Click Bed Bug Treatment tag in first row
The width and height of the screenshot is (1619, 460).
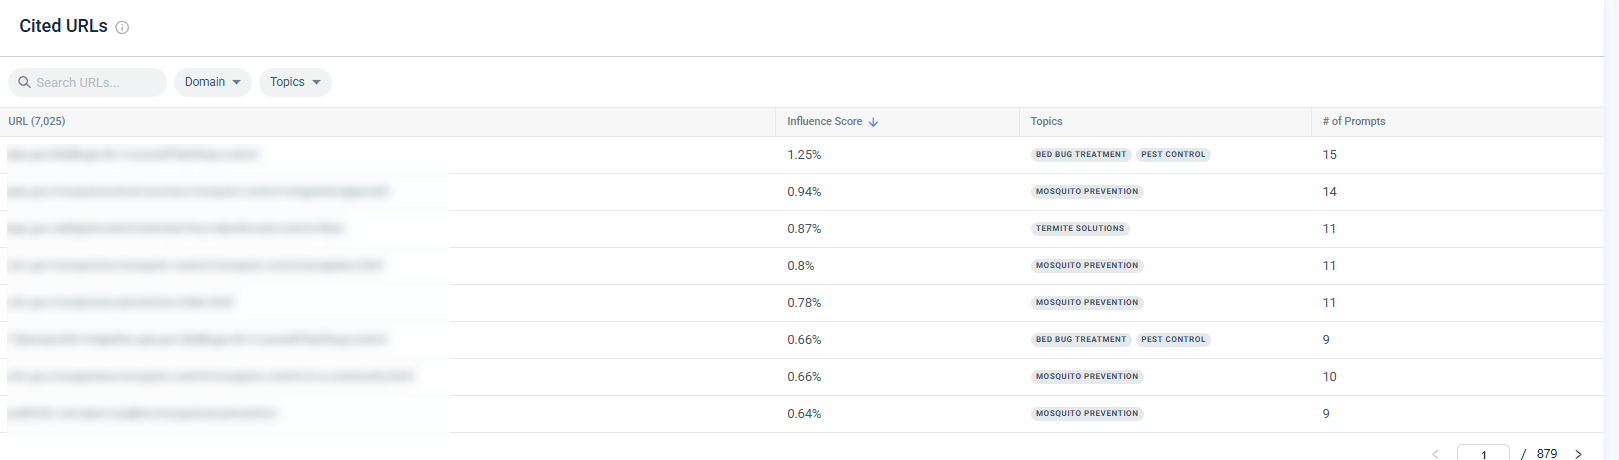(1080, 154)
